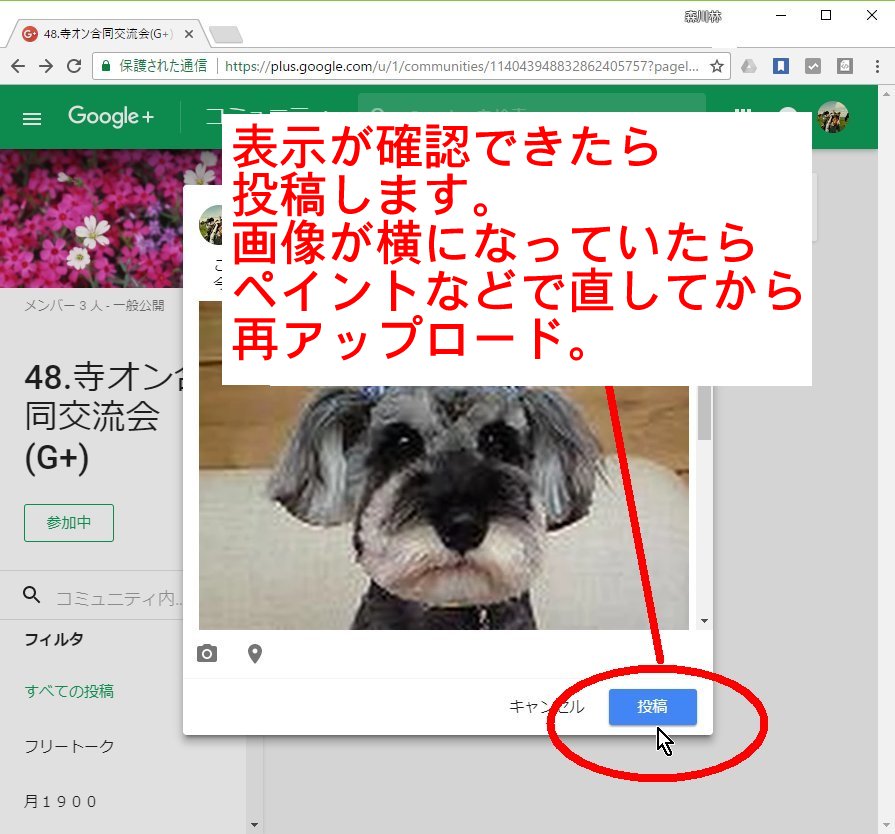
Task: Open the profile avatar in Google+ header
Action: click(x=832, y=118)
